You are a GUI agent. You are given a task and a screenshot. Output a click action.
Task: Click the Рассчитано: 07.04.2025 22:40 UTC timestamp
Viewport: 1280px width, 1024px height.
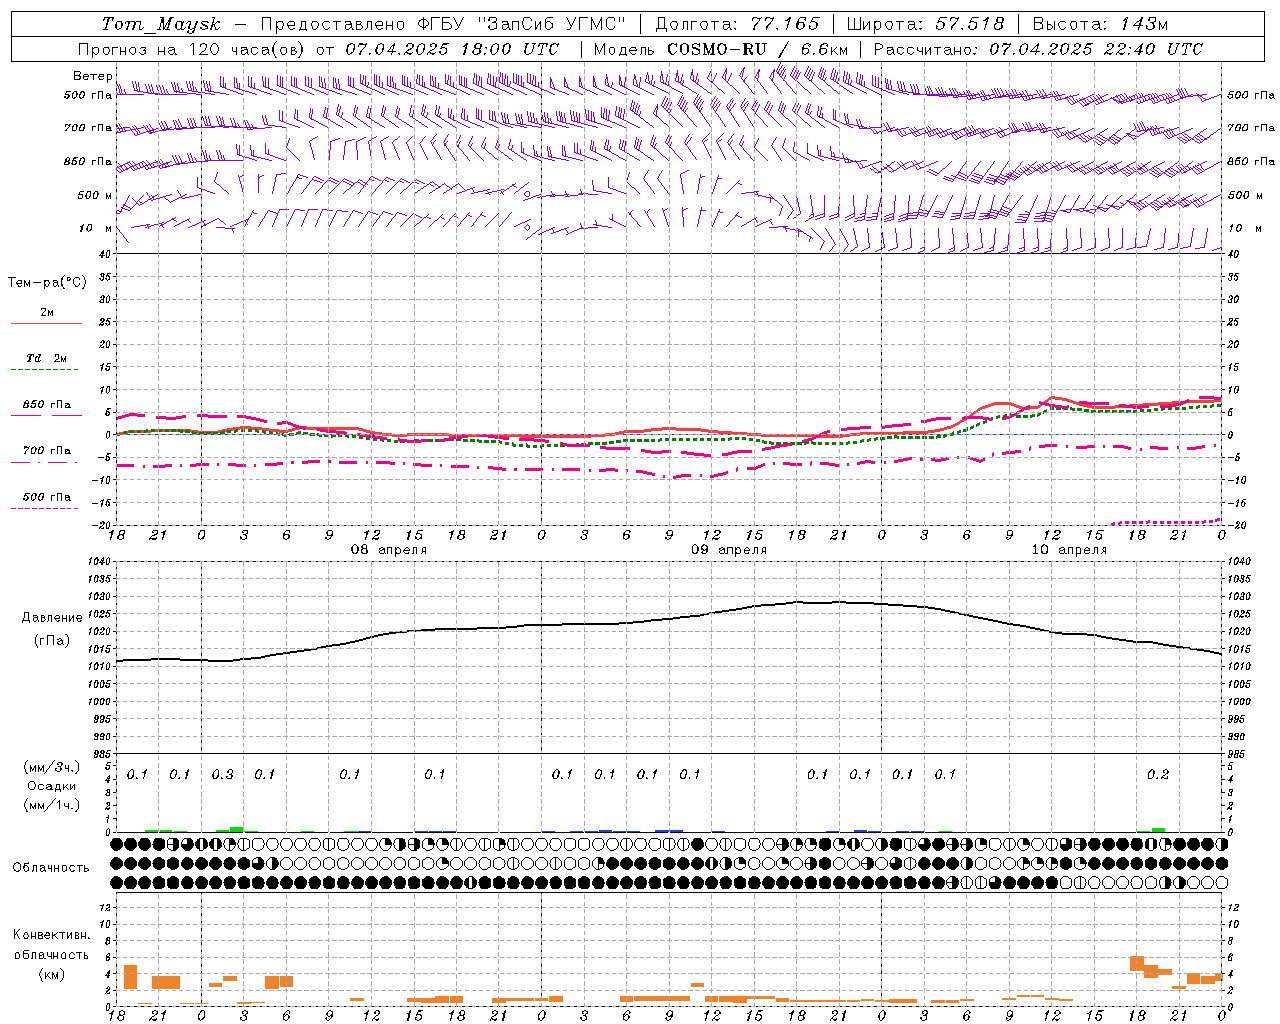tap(1038, 49)
